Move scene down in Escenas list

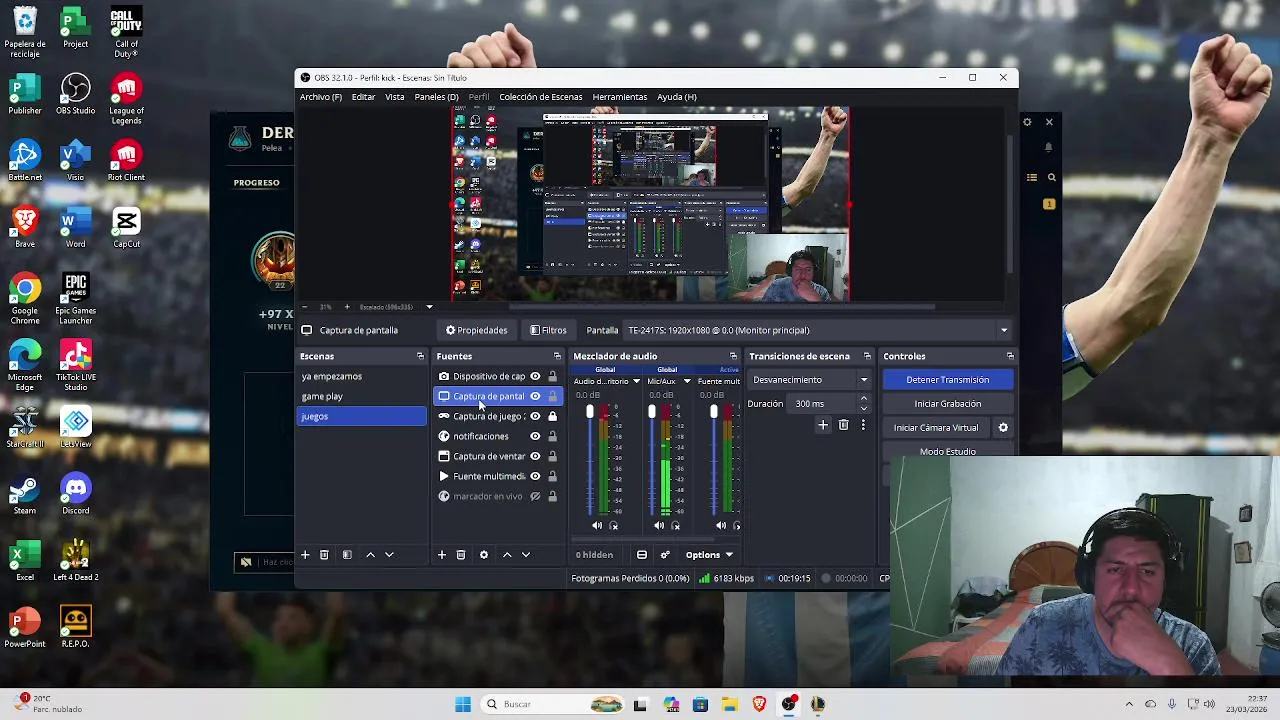389,555
